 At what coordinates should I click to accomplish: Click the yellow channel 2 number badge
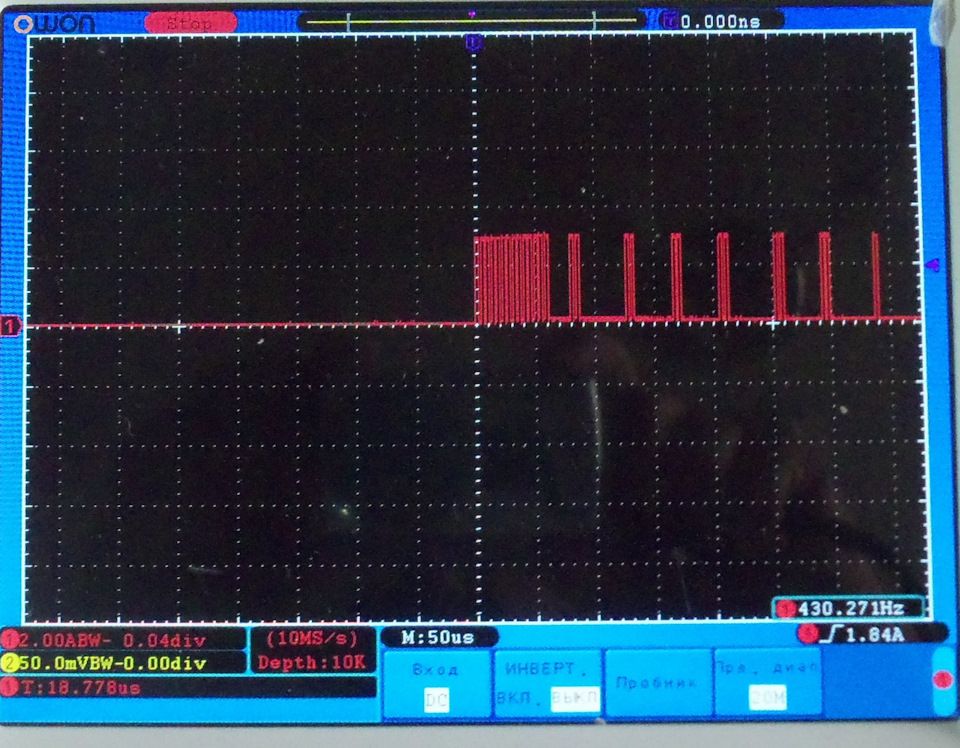click(x=10, y=662)
